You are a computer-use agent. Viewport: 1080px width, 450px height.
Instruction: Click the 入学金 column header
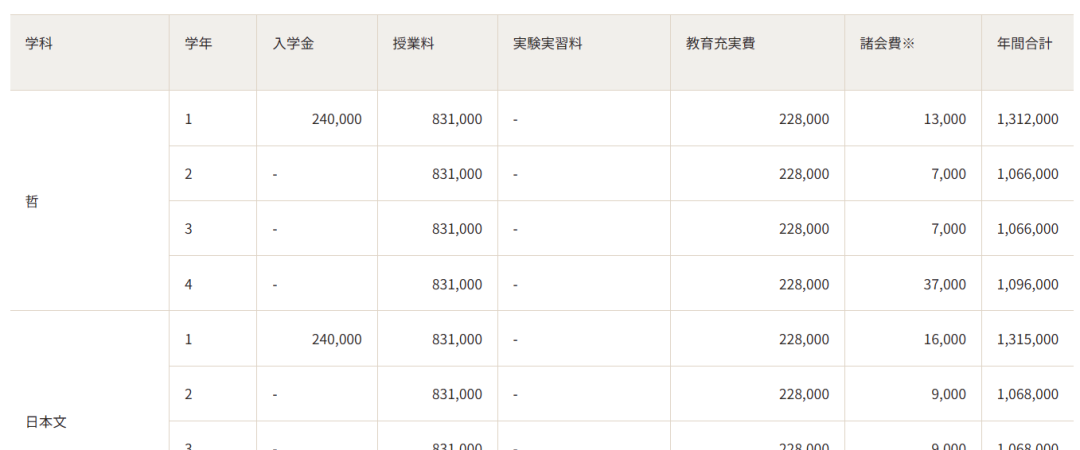point(293,44)
